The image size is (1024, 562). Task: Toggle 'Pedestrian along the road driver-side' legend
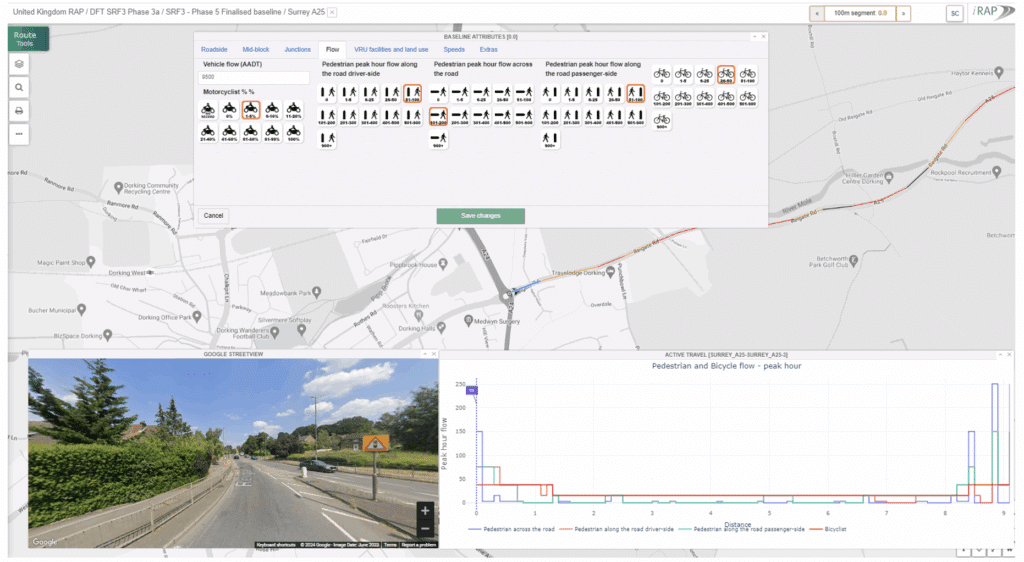(x=616, y=529)
